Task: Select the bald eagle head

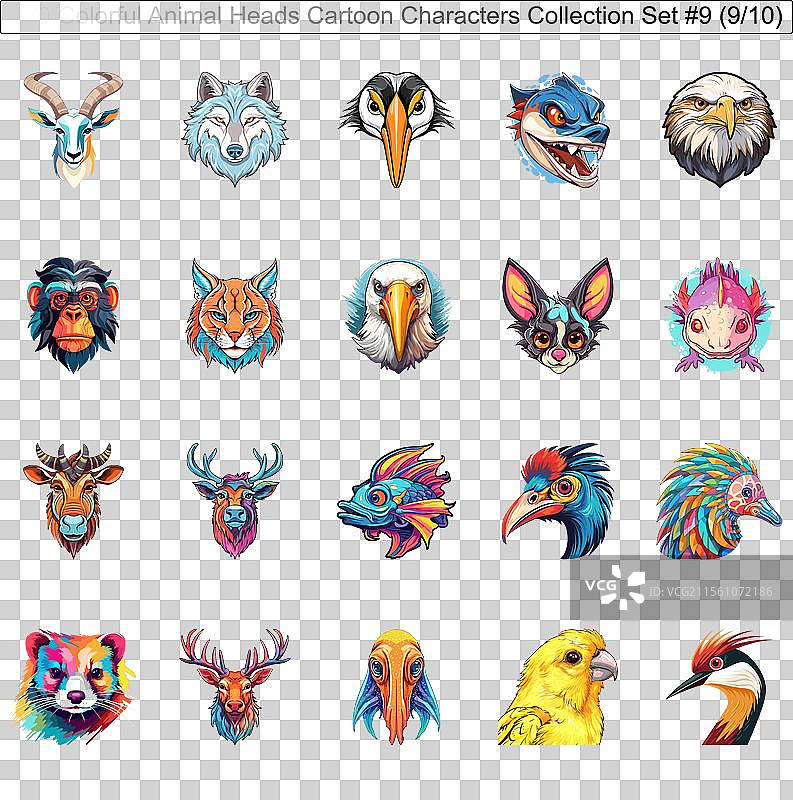Action: point(718,126)
